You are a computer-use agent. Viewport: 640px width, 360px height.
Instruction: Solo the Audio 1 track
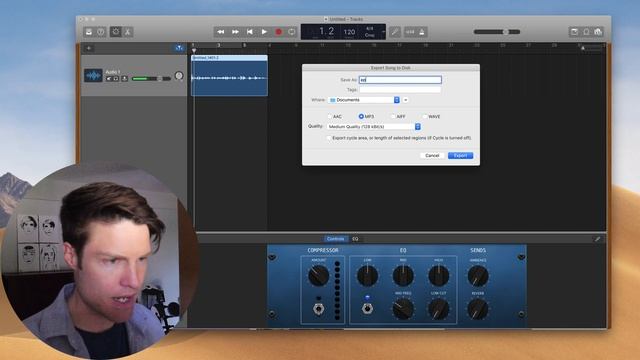116,79
